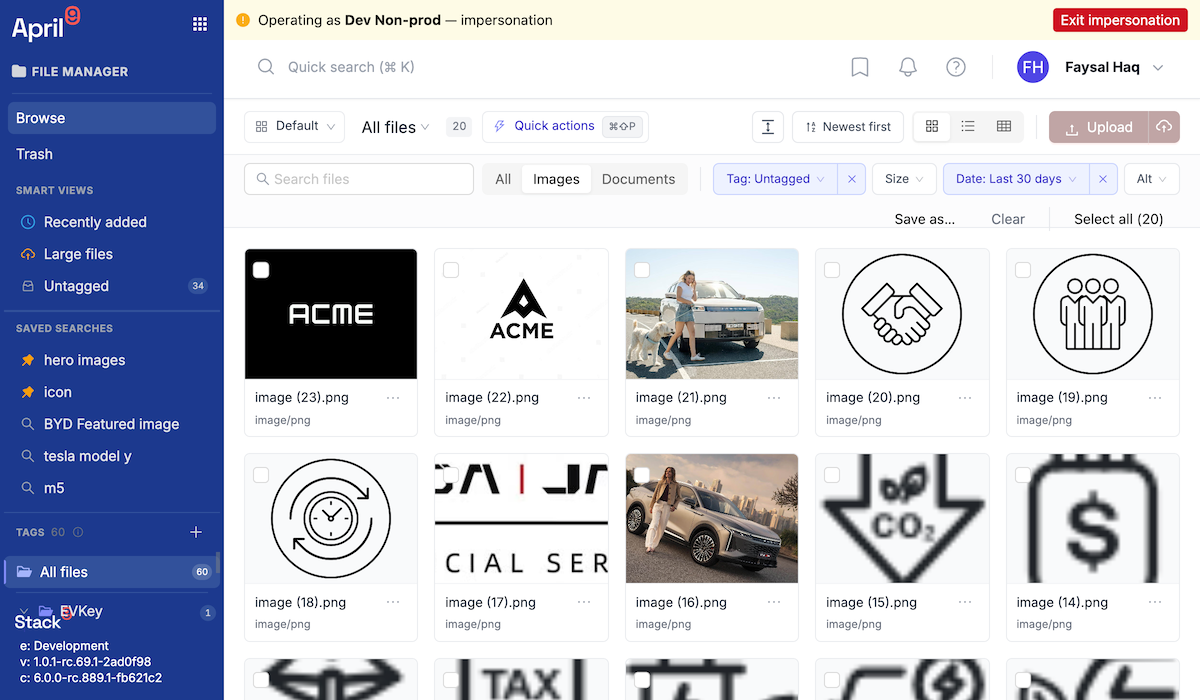Open Large files smart view
This screenshot has height=700, width=1200.
point(112,254)
